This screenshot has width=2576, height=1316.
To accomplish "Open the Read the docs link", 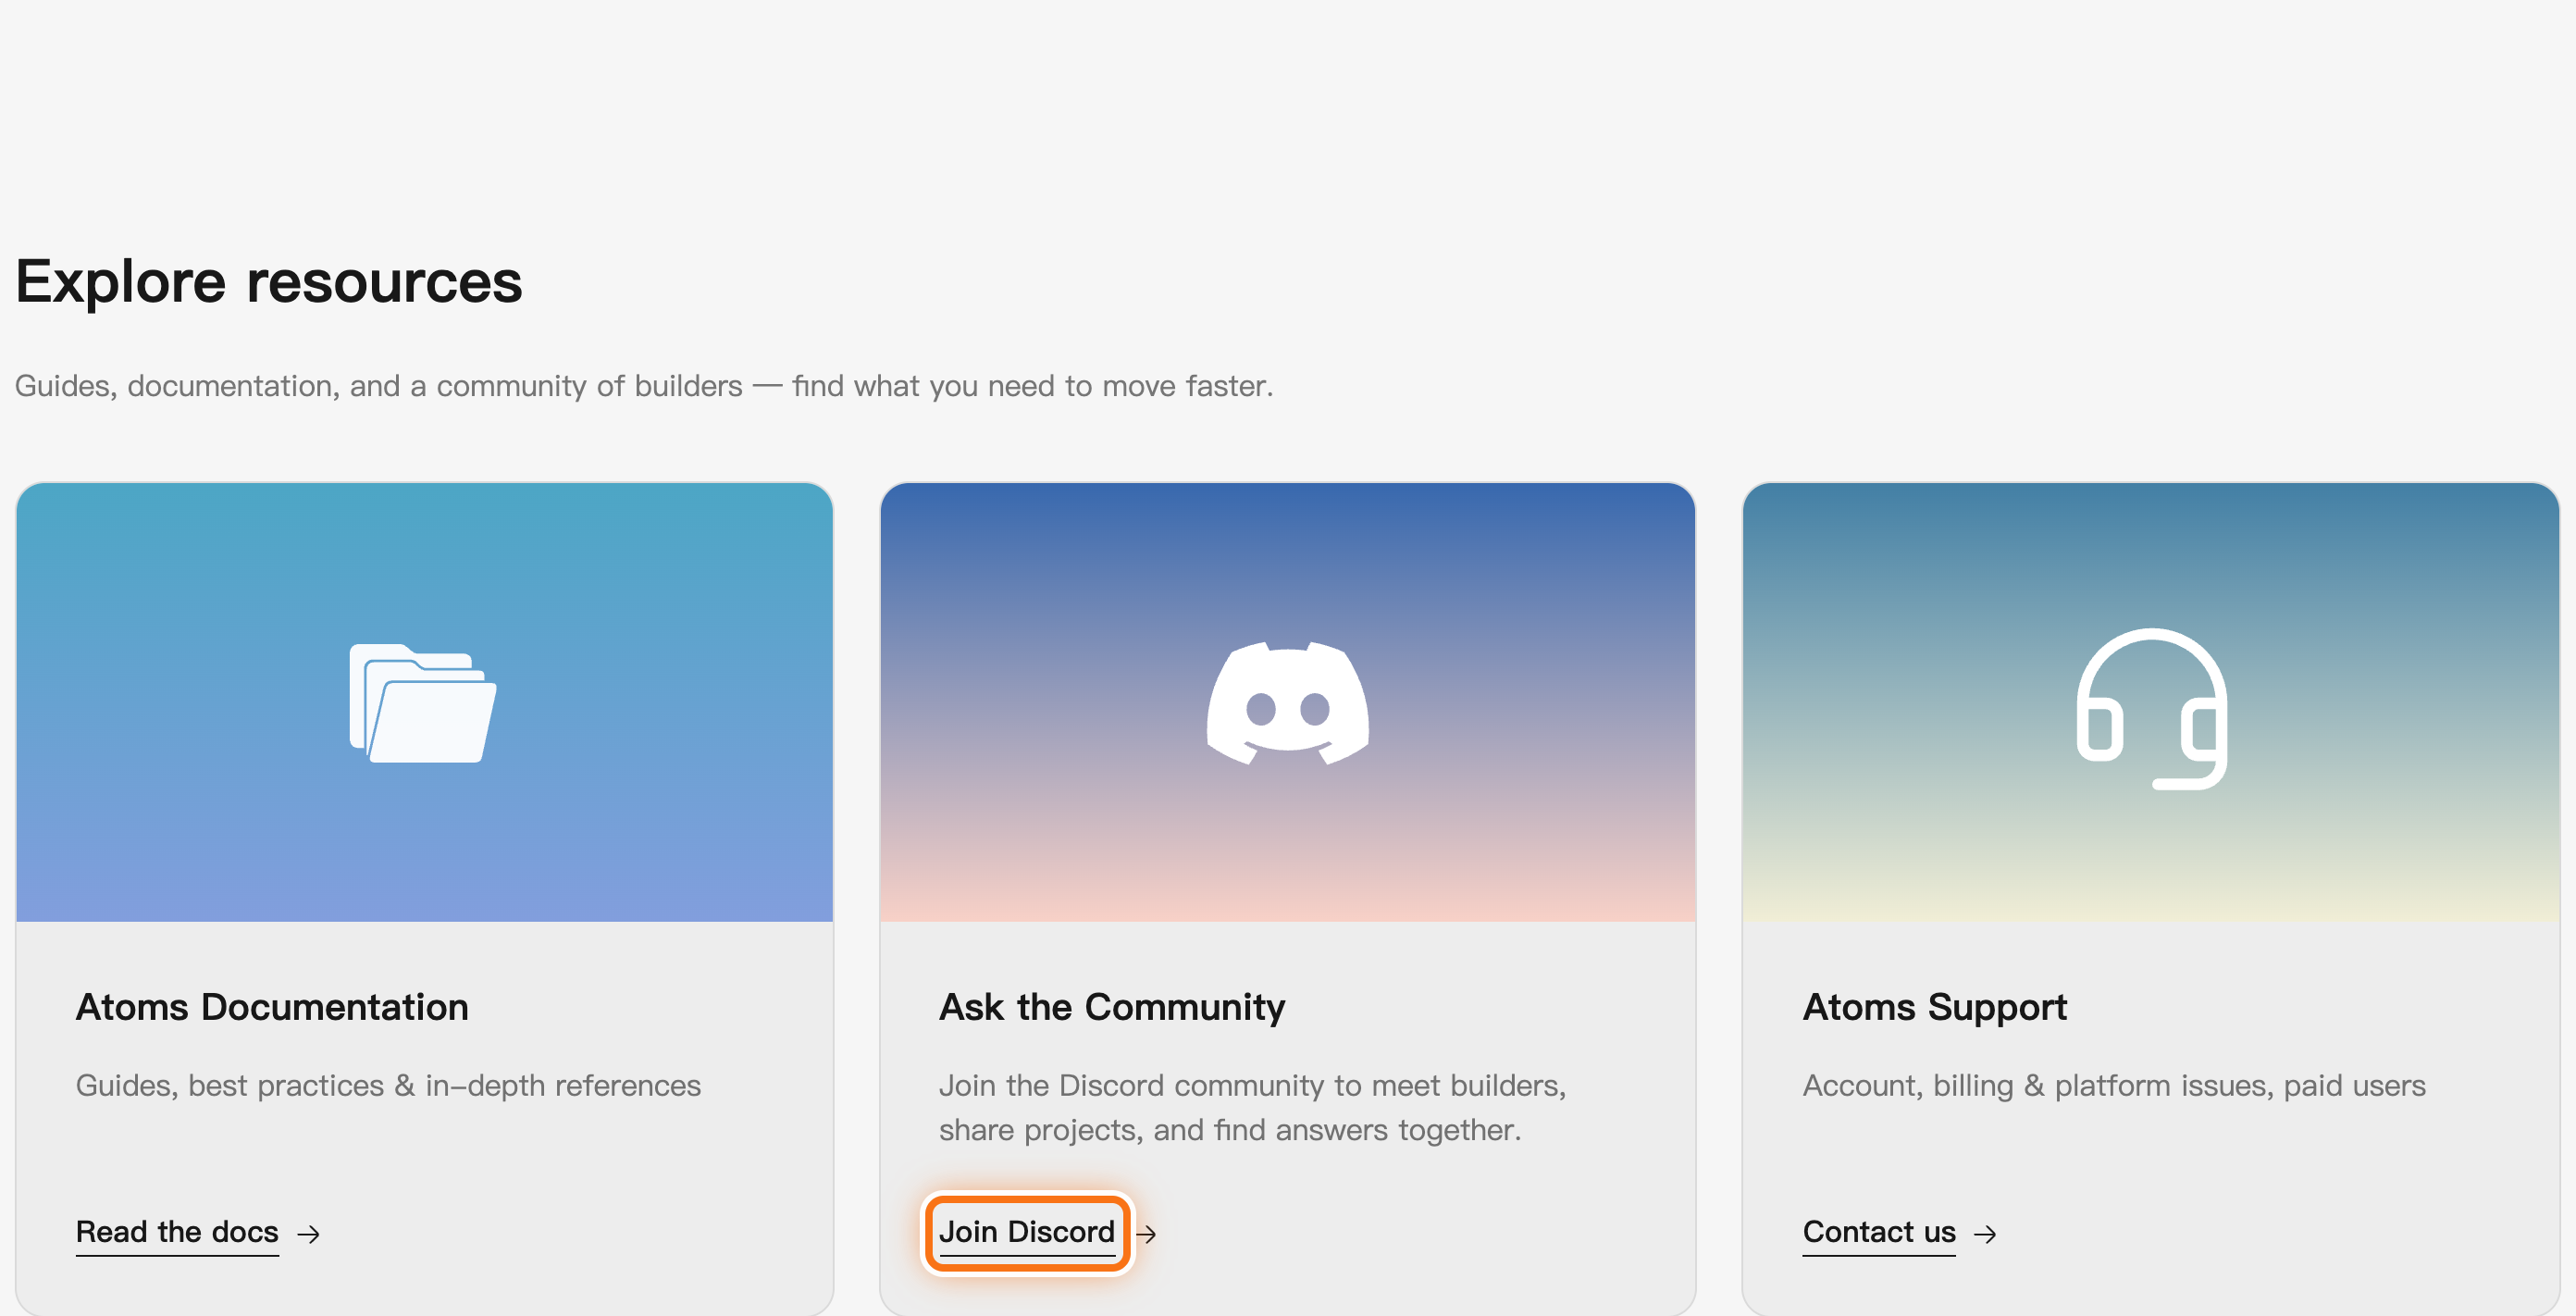I will coord(177,1232).
